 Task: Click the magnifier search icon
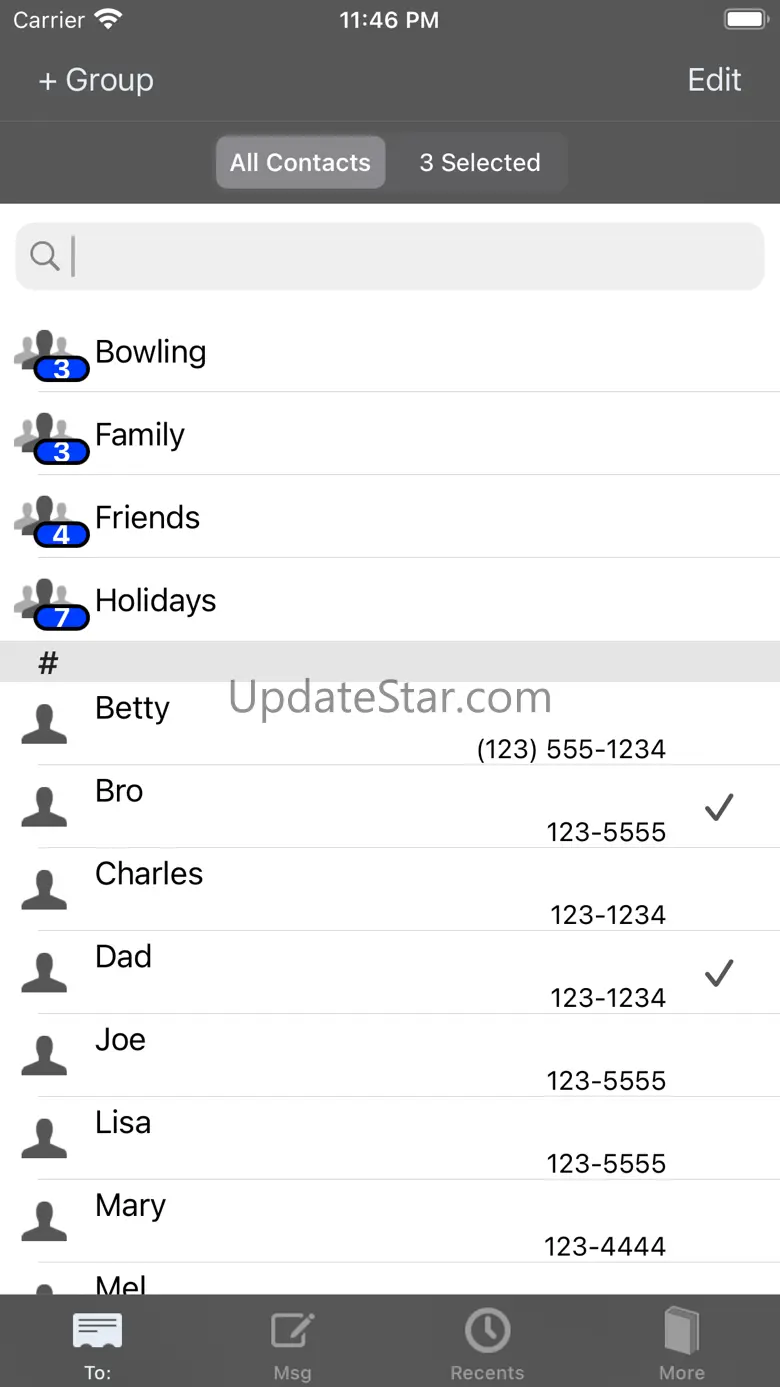[45, 256]
